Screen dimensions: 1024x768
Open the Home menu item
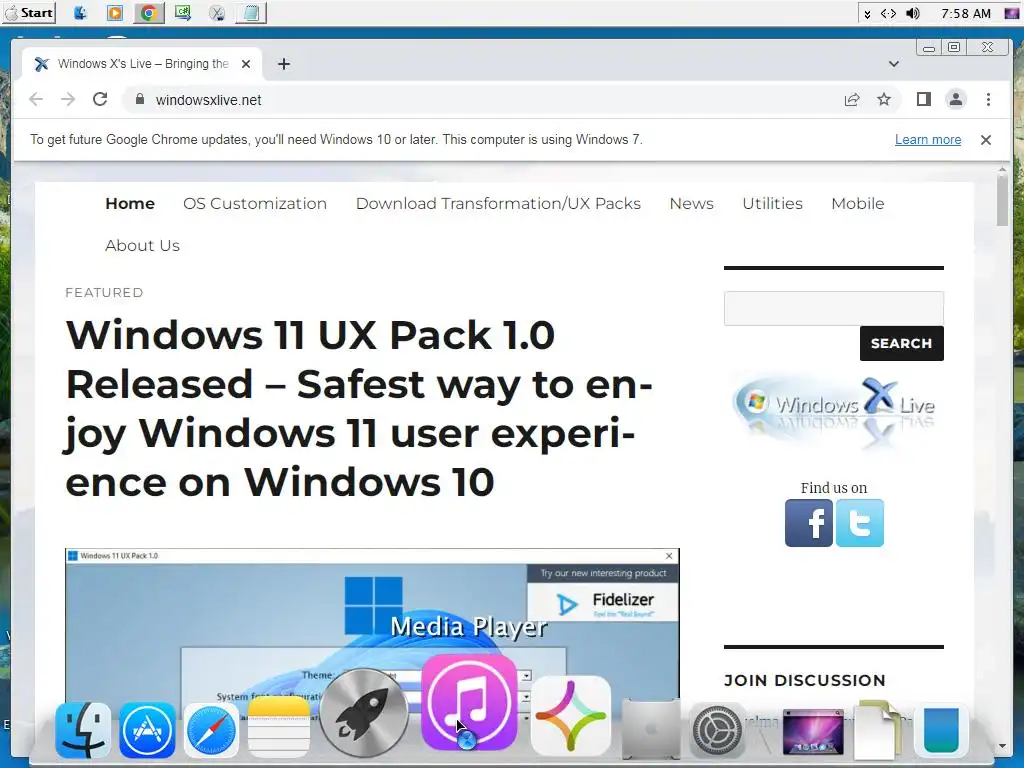[130, 204]
